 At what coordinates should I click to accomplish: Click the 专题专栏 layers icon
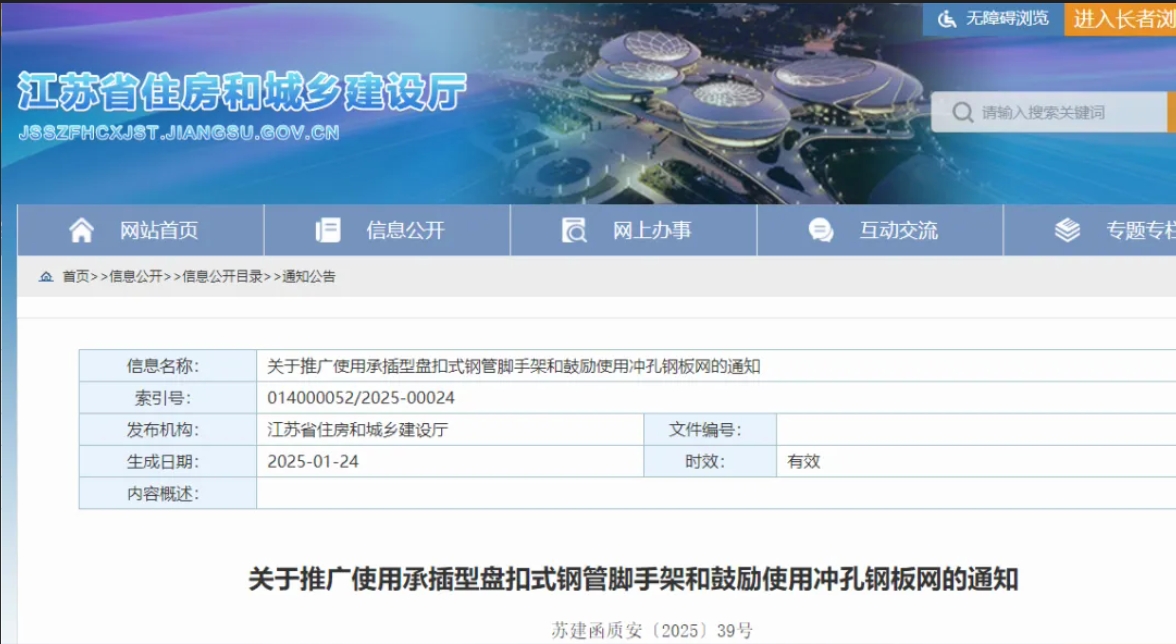1067,230
